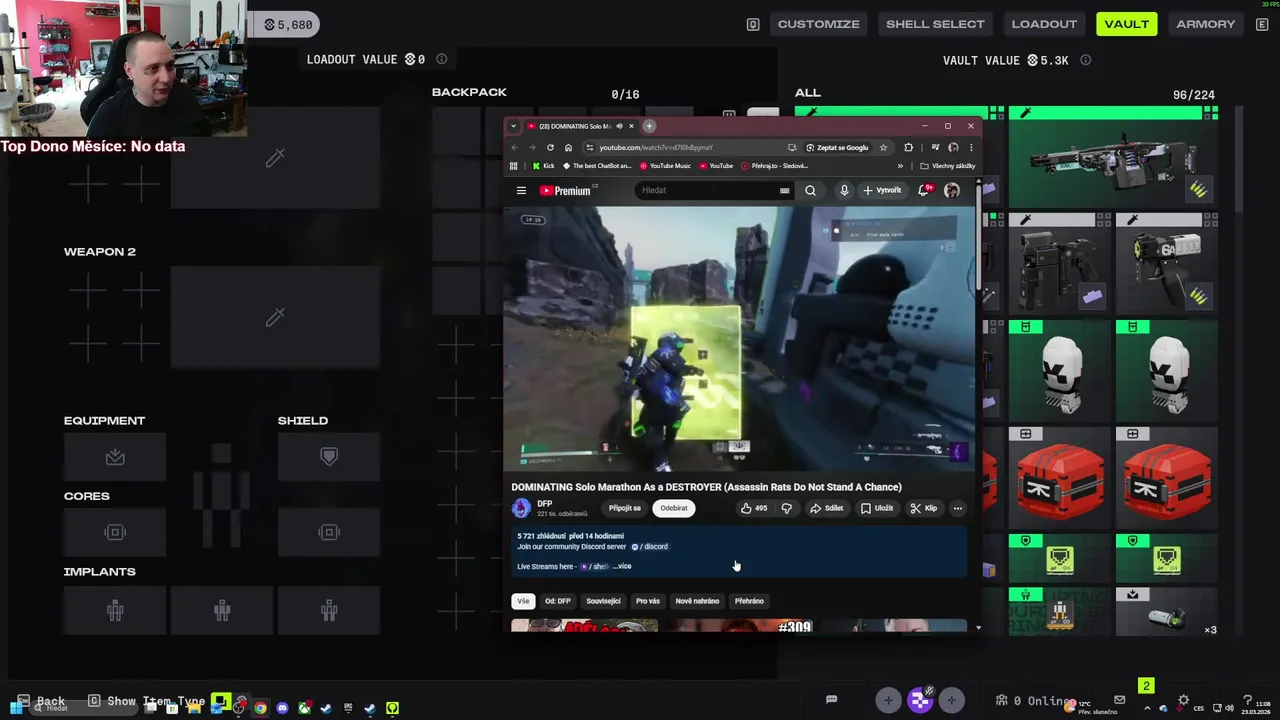Image resolution: width=1280 pixels, height=720 pixels.
Task: Open the first Implants slot
Action: point(115,610)
